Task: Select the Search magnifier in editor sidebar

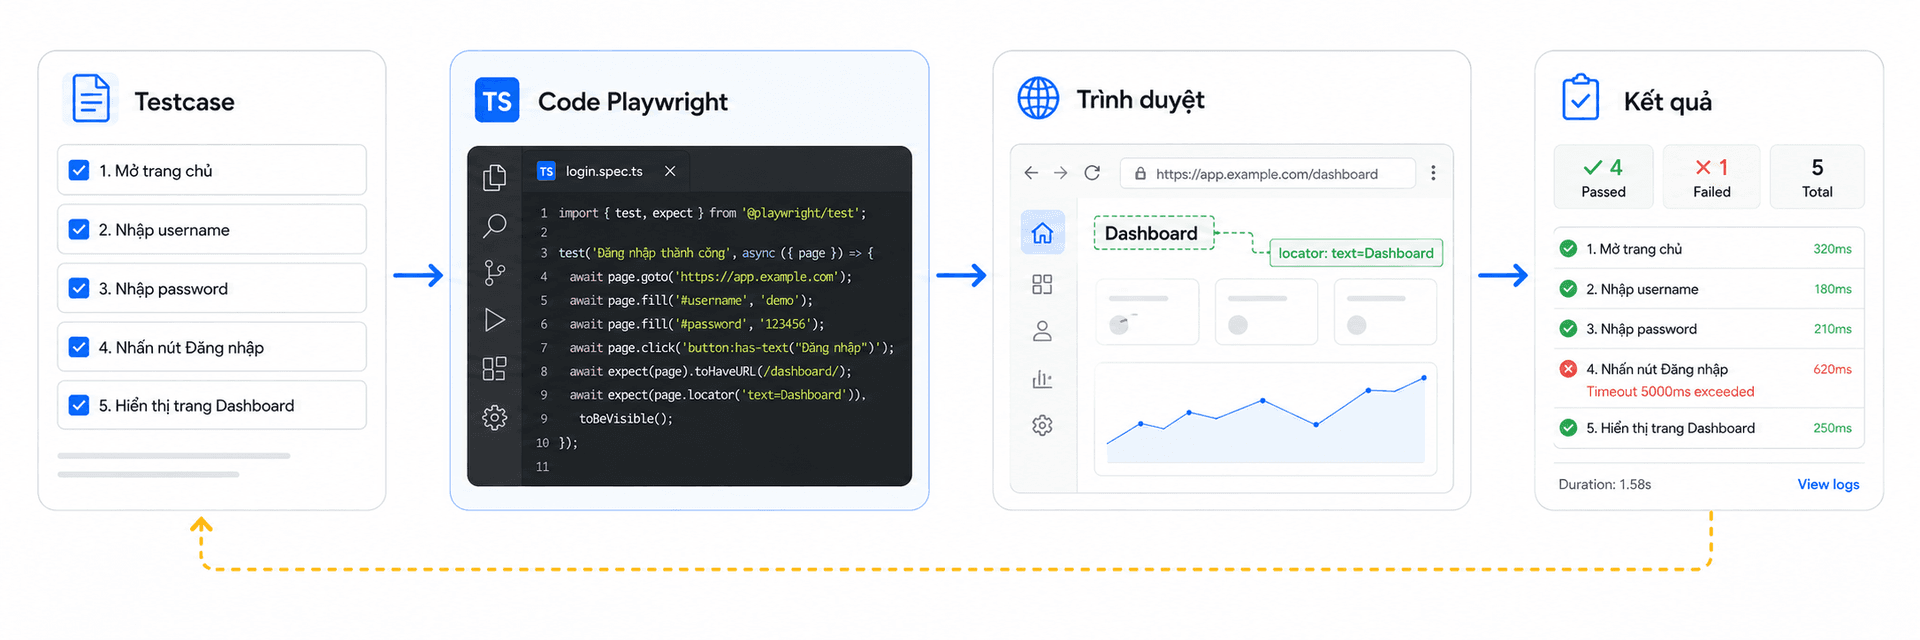Action: pos(494,225)
